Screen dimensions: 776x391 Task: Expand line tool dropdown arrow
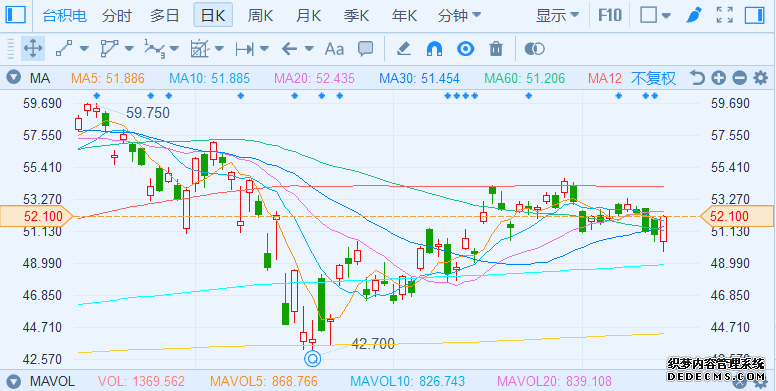pos(84,49)
